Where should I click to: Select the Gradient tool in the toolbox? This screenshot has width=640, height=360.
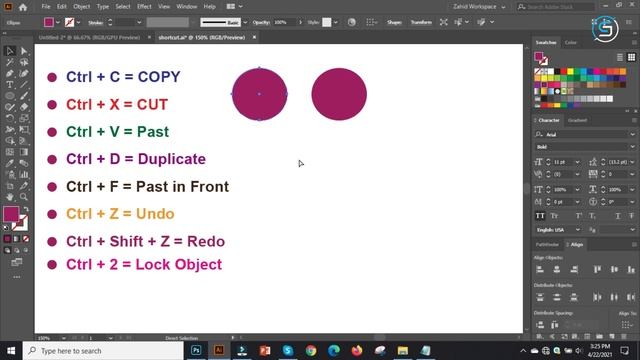(x=24, y=152)
